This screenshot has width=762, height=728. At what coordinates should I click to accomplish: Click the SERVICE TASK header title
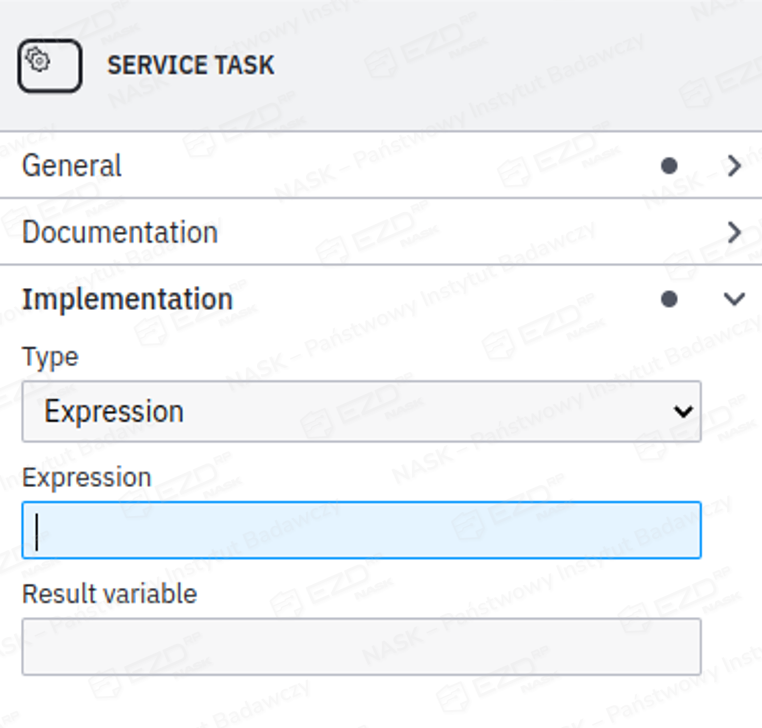(x=190, y=66)
